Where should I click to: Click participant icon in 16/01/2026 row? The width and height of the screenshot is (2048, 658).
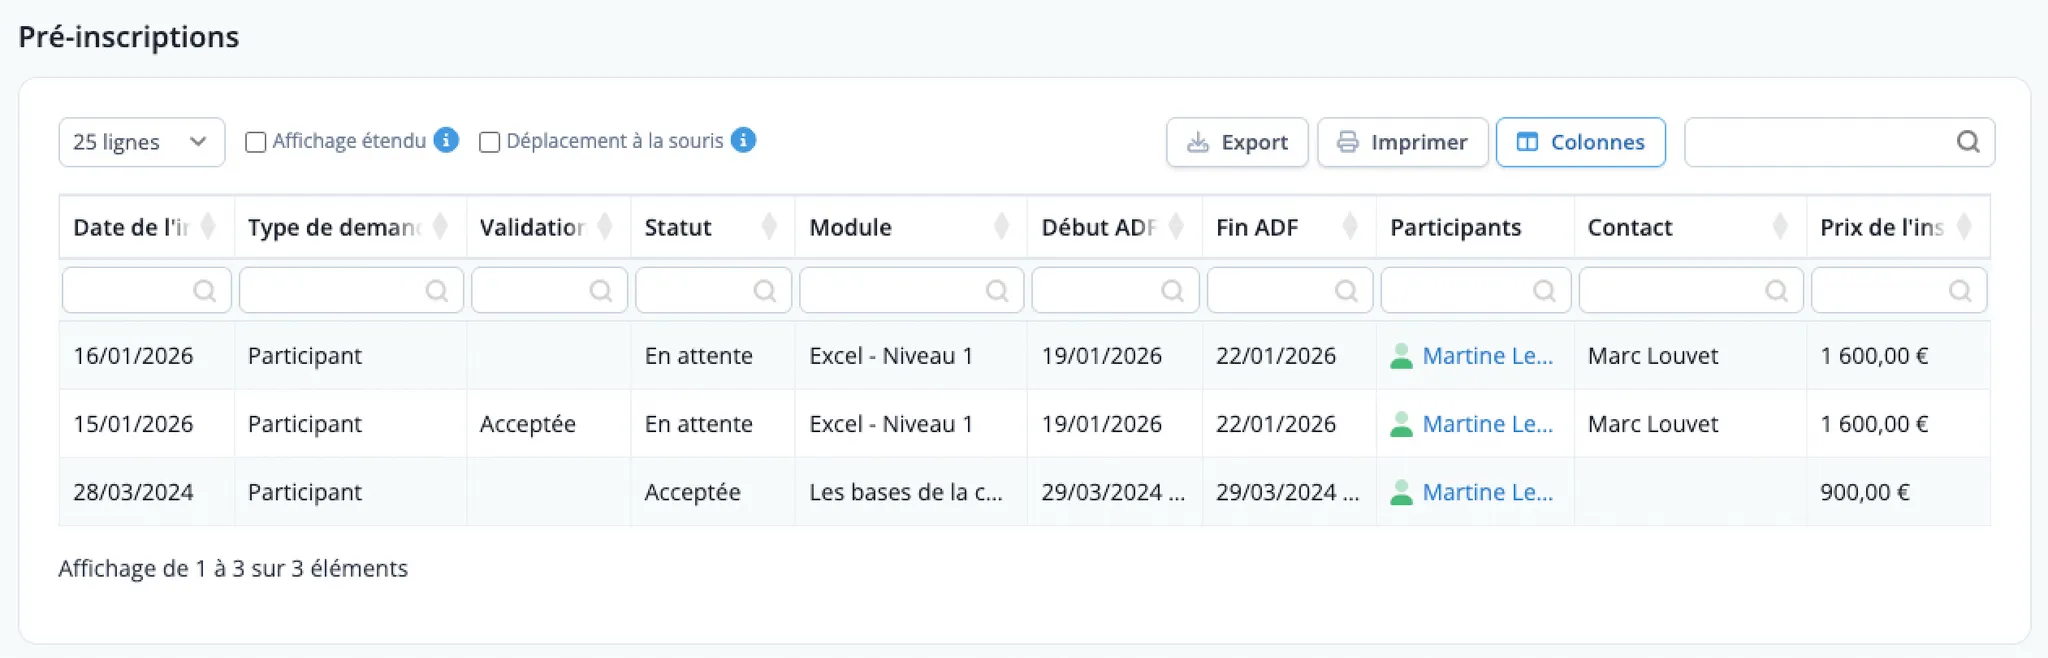(x=1401, y=356)
